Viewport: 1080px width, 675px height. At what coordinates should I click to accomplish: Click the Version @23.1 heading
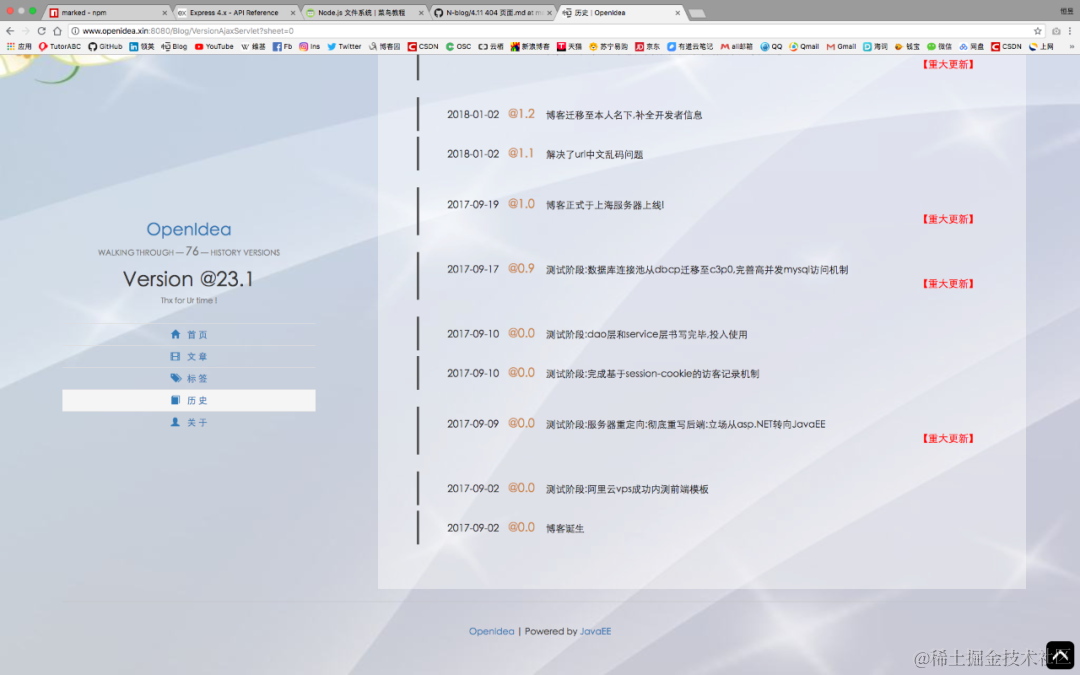coord(189,279)
